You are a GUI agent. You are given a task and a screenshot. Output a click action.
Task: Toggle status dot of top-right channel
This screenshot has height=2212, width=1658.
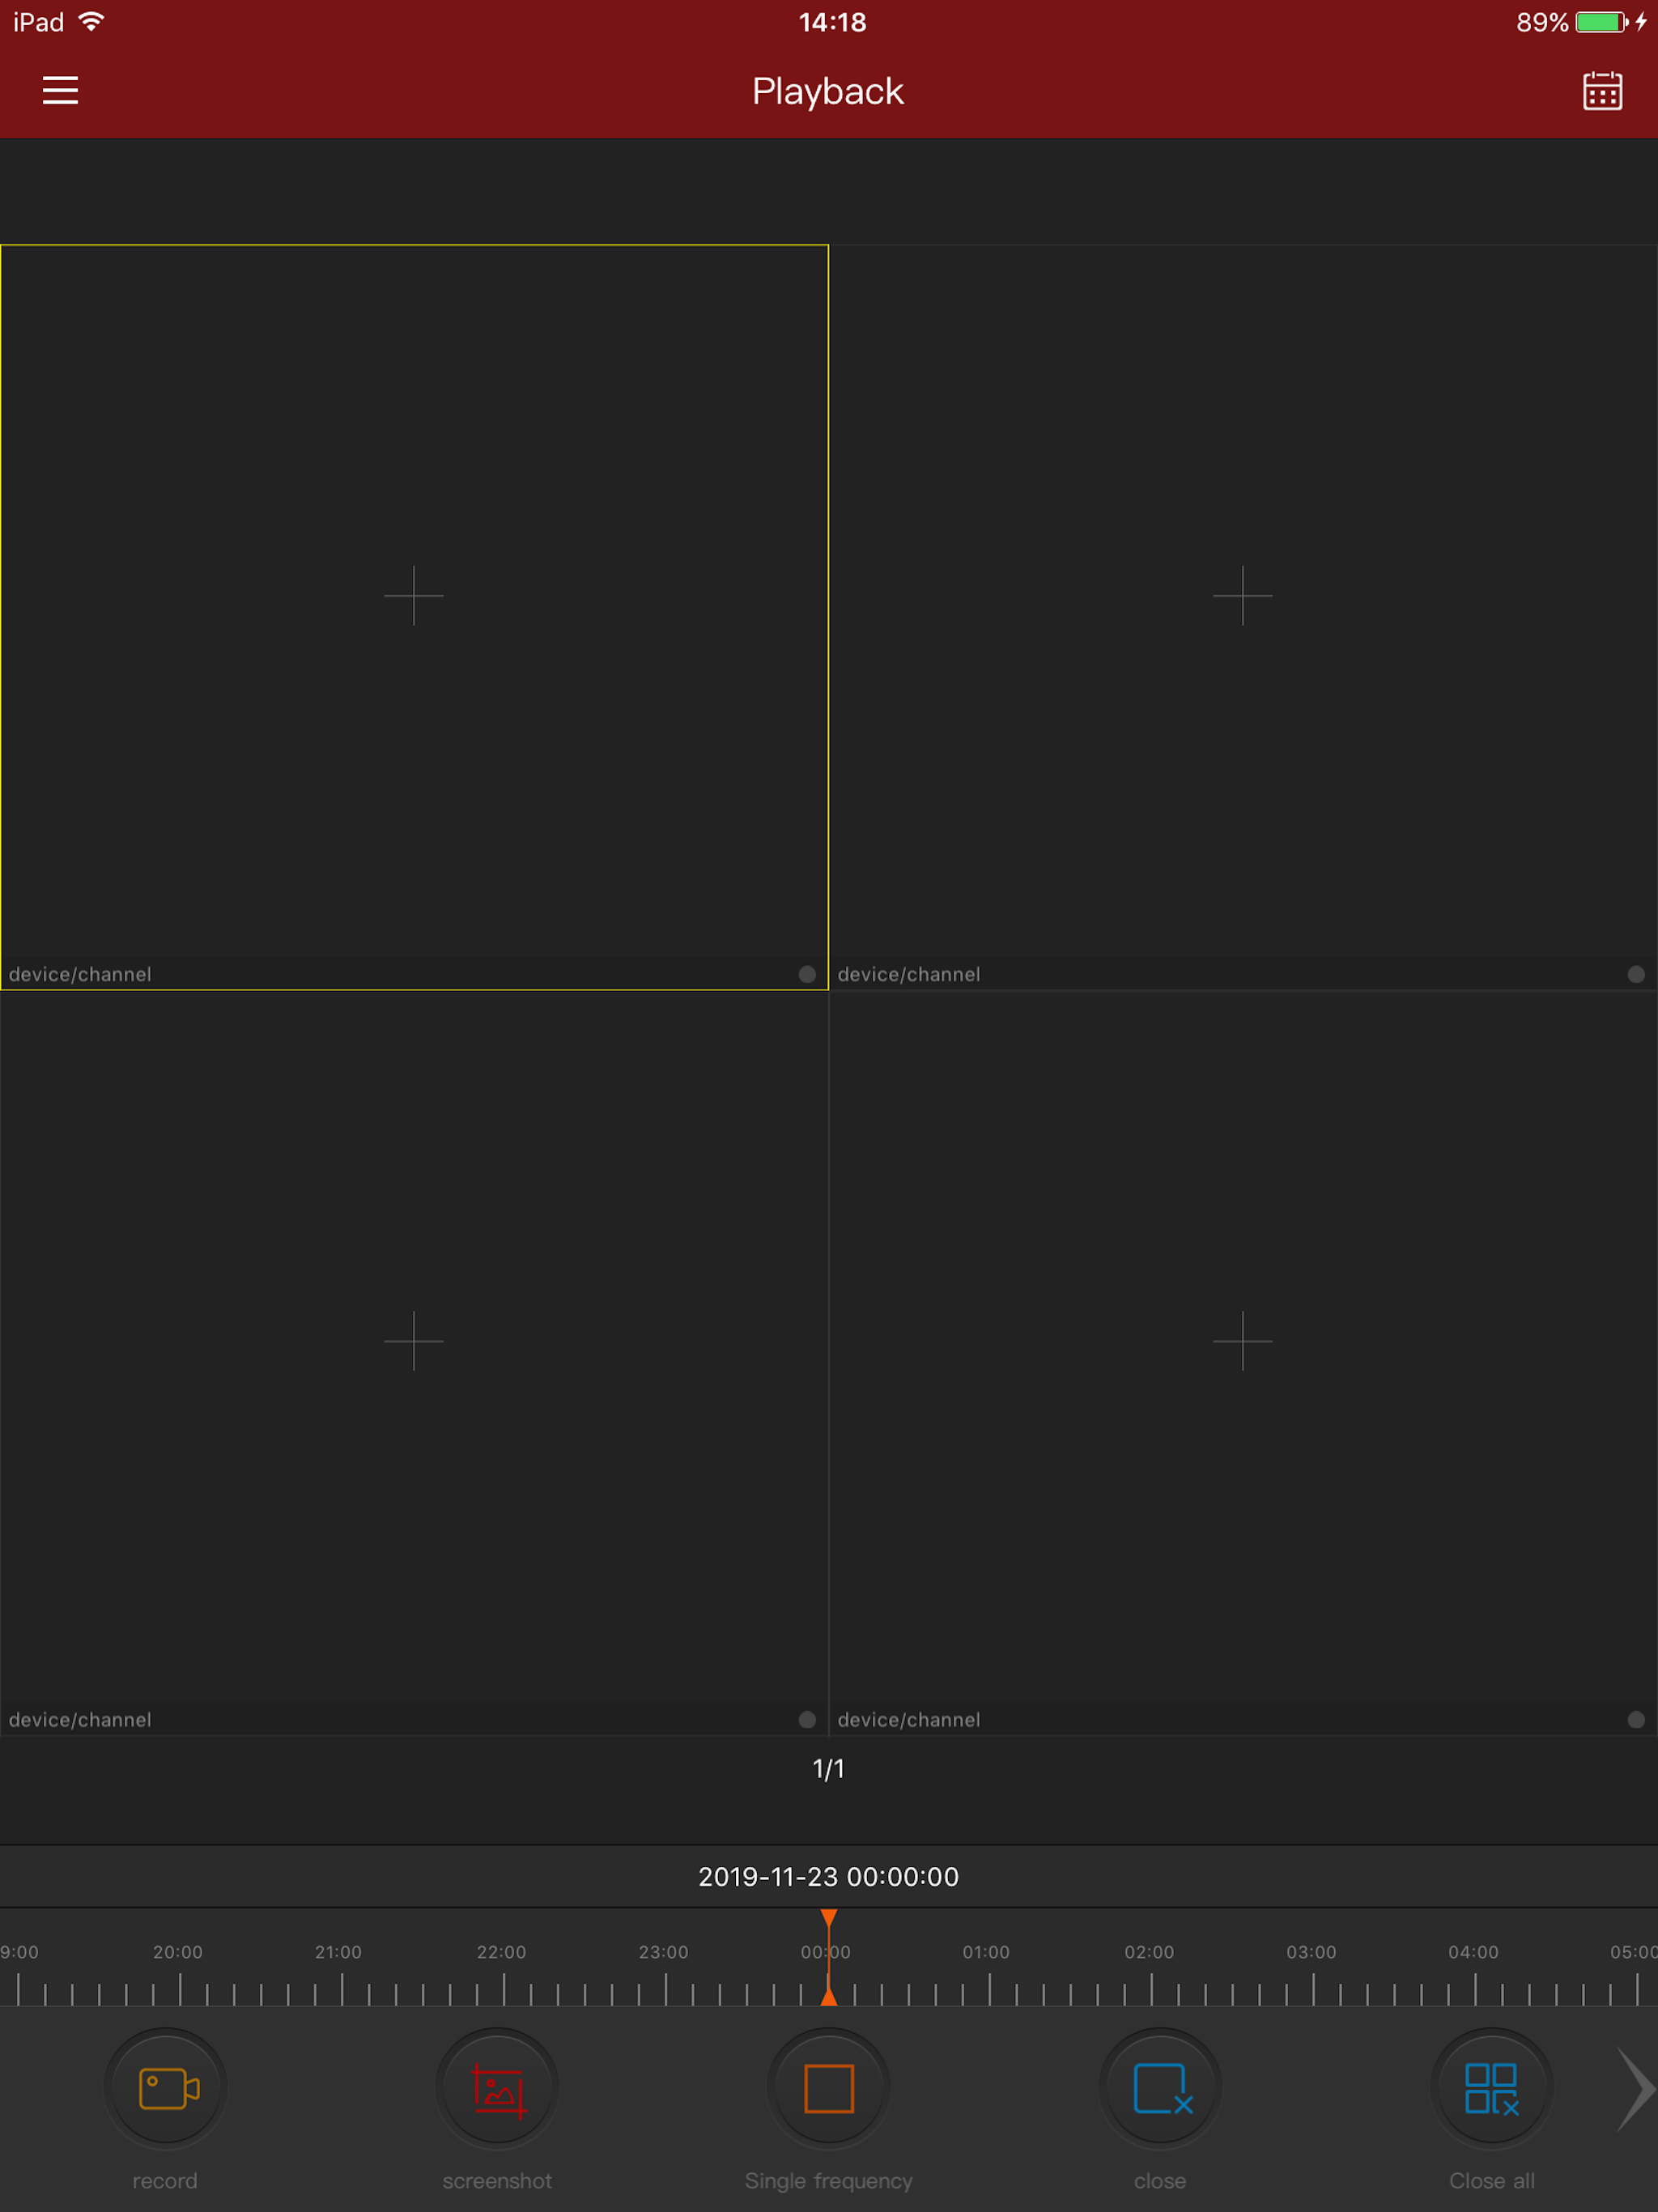pyautogui.click(x=1636, y=974)
